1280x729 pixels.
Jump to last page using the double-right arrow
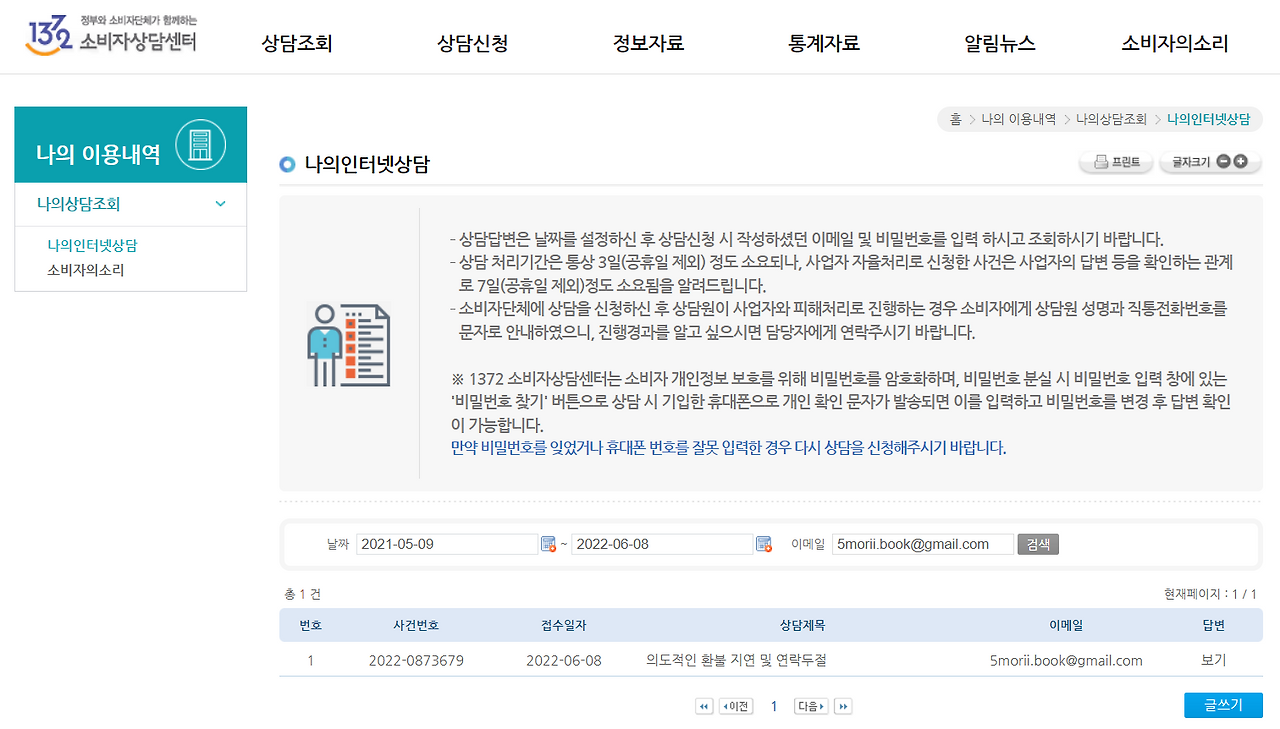tap(842, 705)
